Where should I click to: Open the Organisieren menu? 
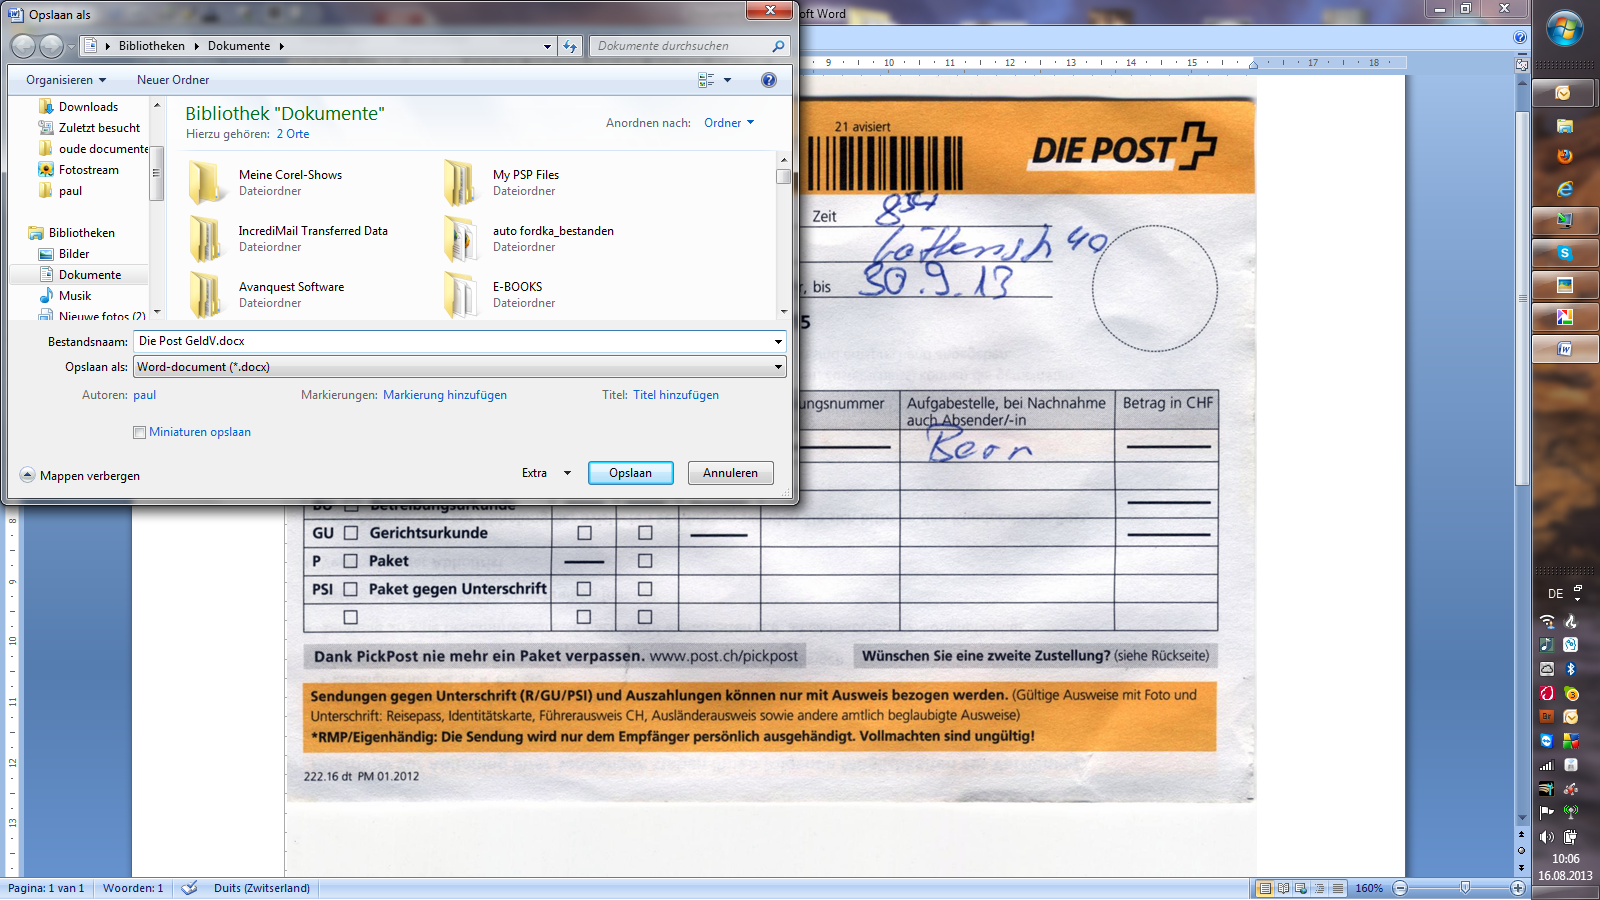point(66,80)
